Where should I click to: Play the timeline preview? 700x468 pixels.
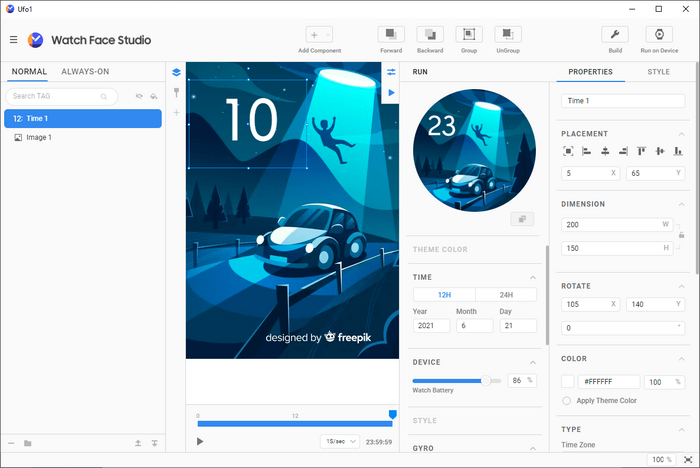pyautogui.click(x=200, y=441)
